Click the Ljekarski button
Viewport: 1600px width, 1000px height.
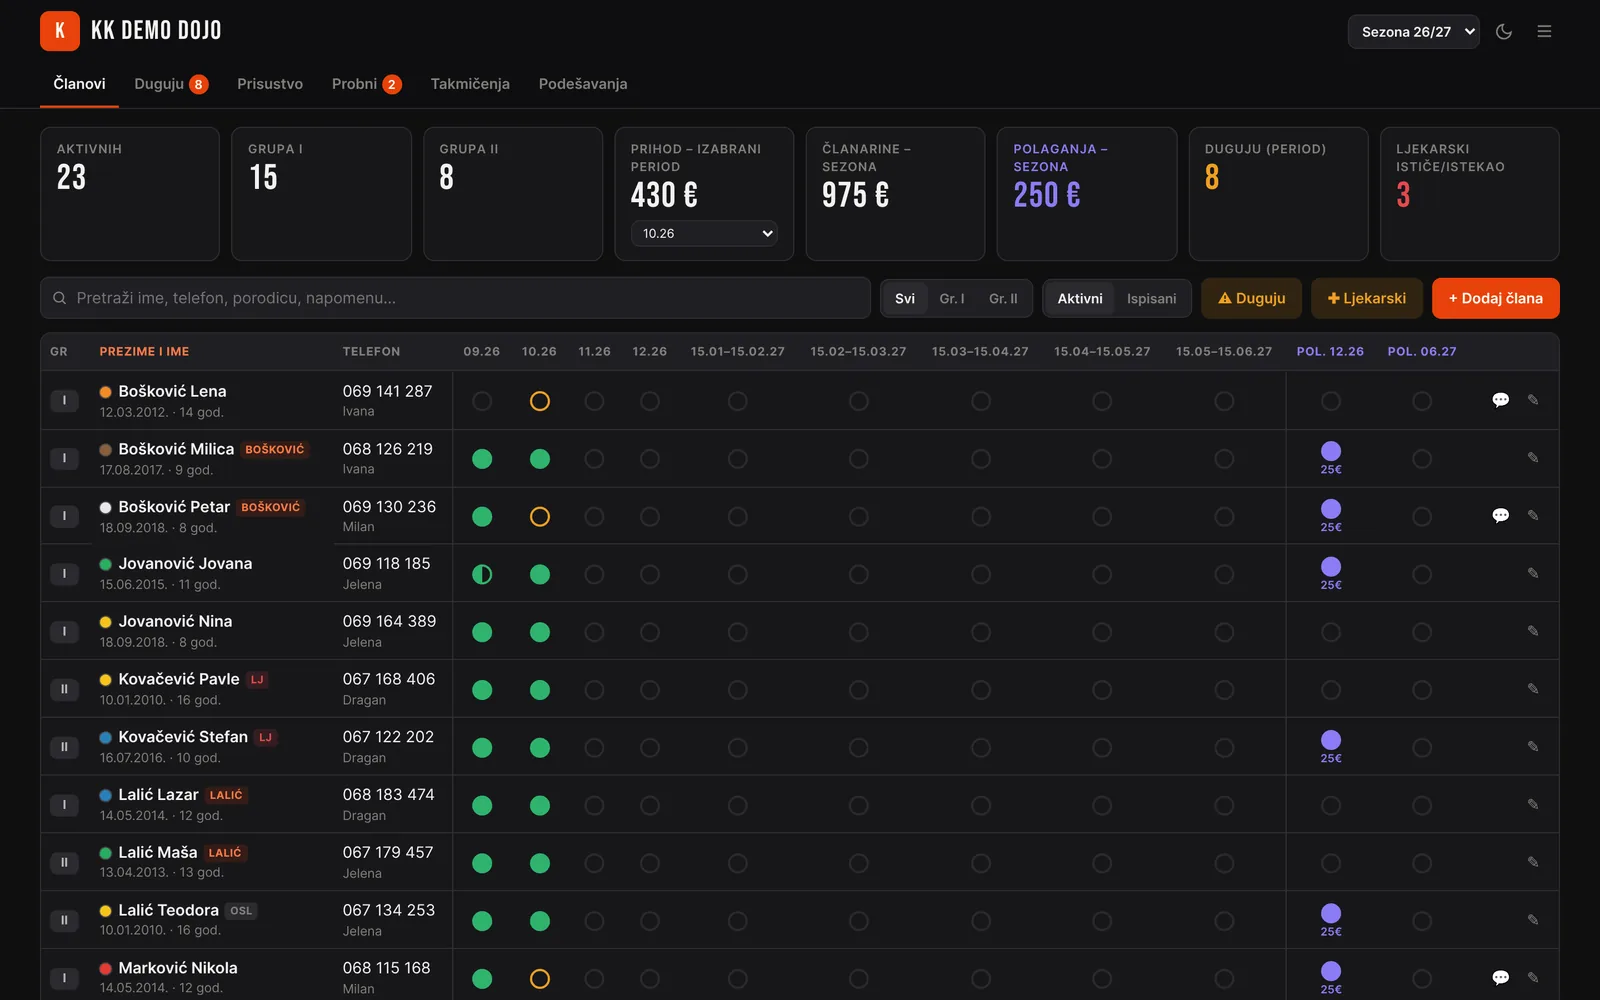tap(1366, 298)
